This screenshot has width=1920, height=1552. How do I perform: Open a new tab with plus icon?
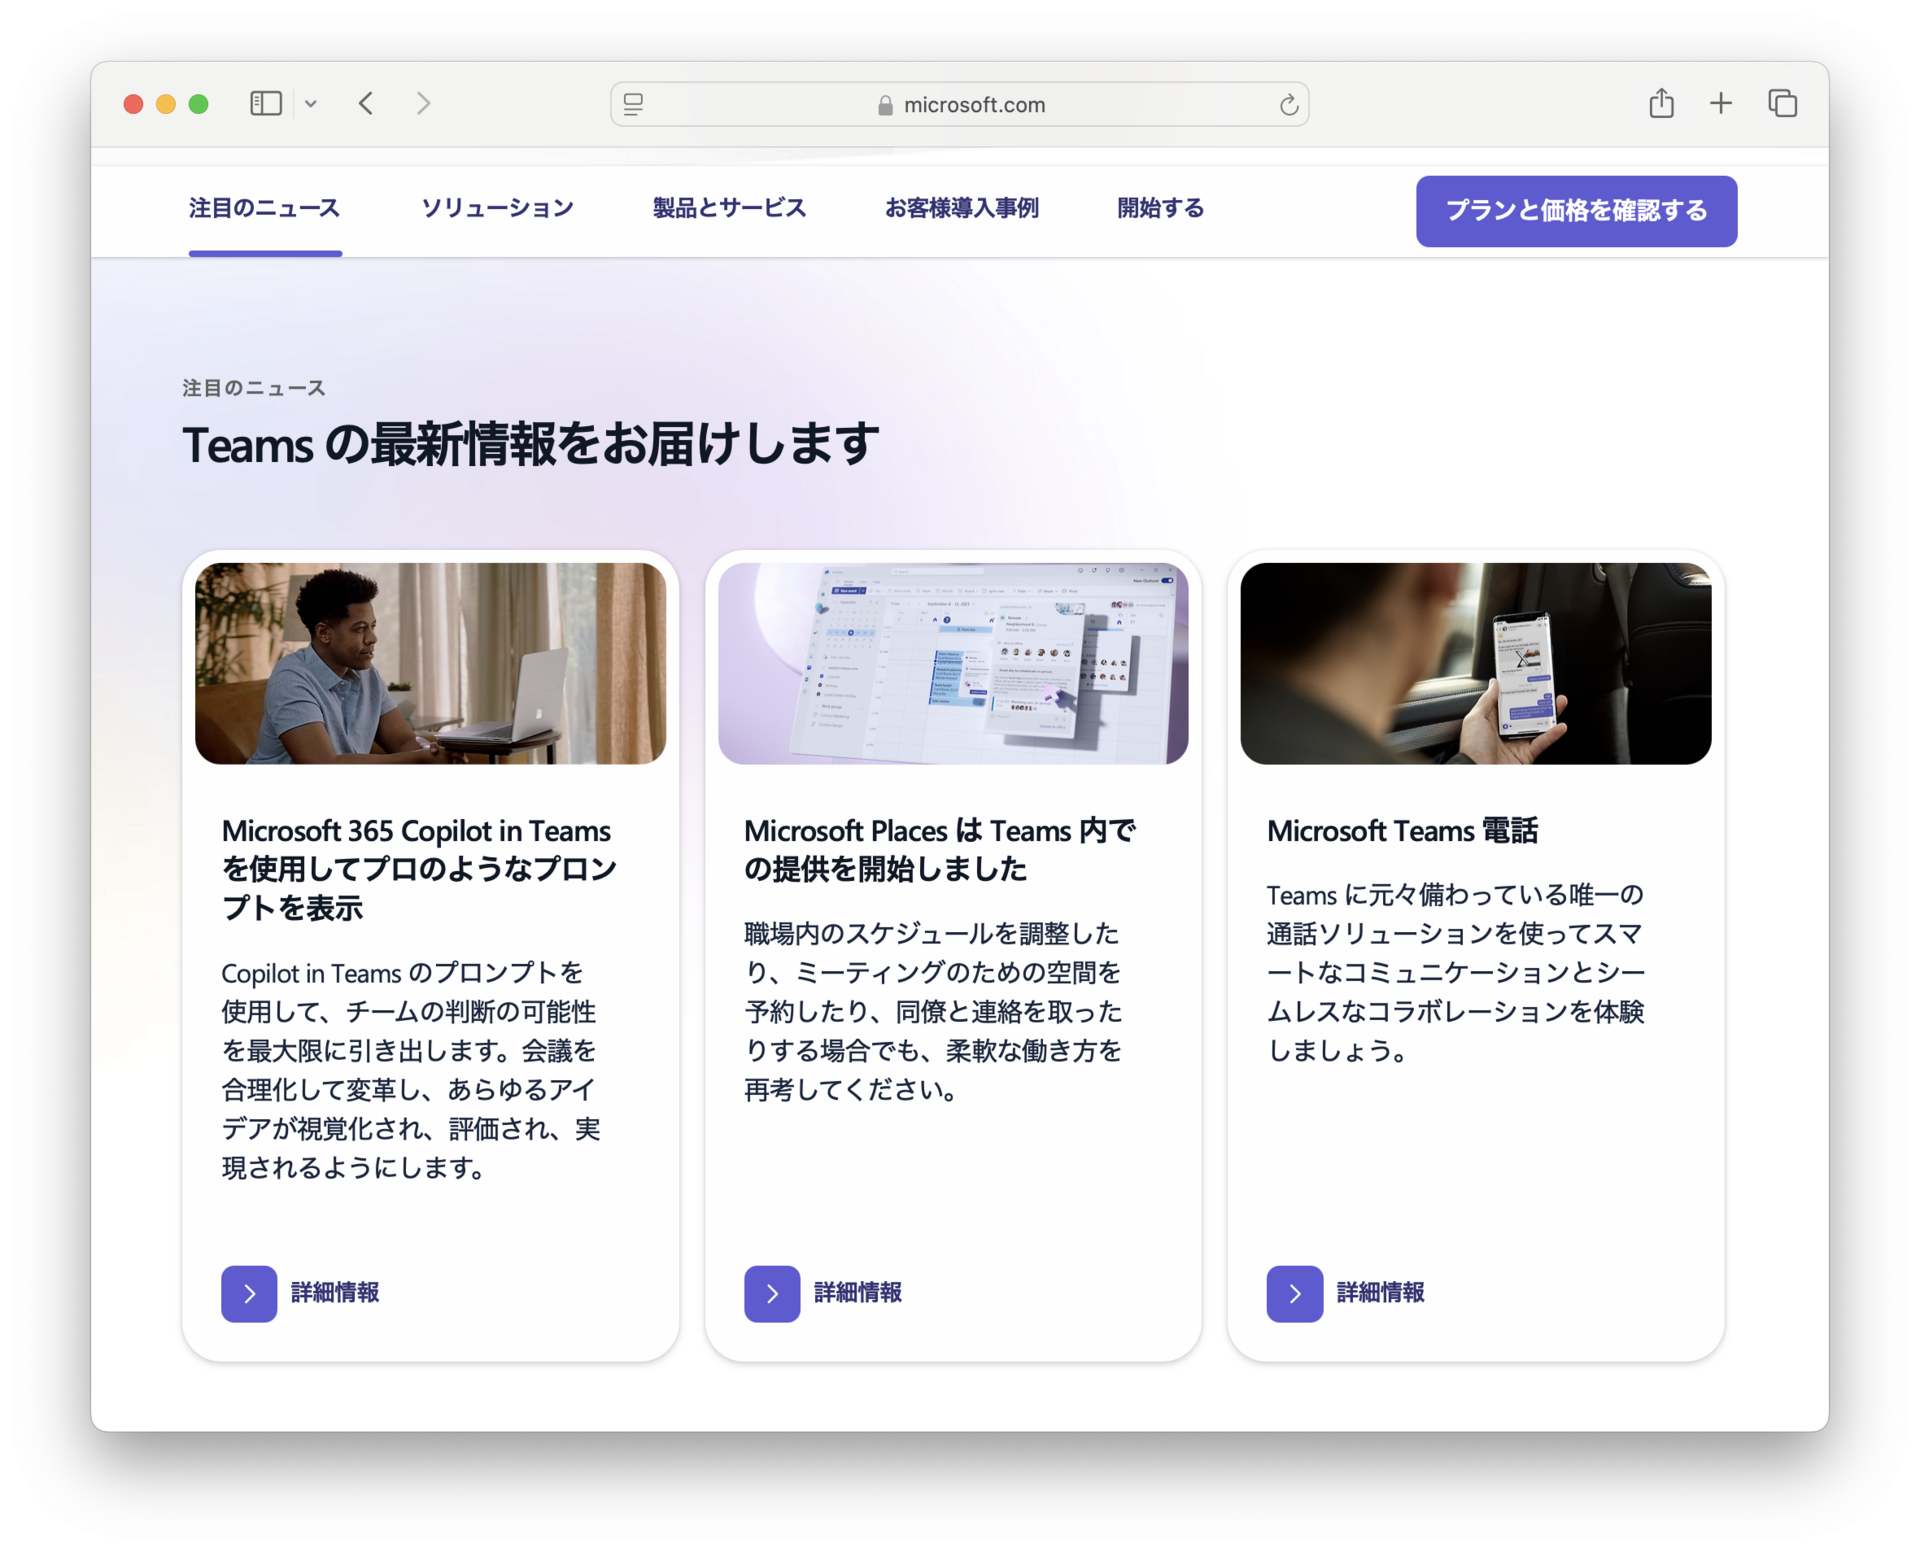[x=1720, y=103]
